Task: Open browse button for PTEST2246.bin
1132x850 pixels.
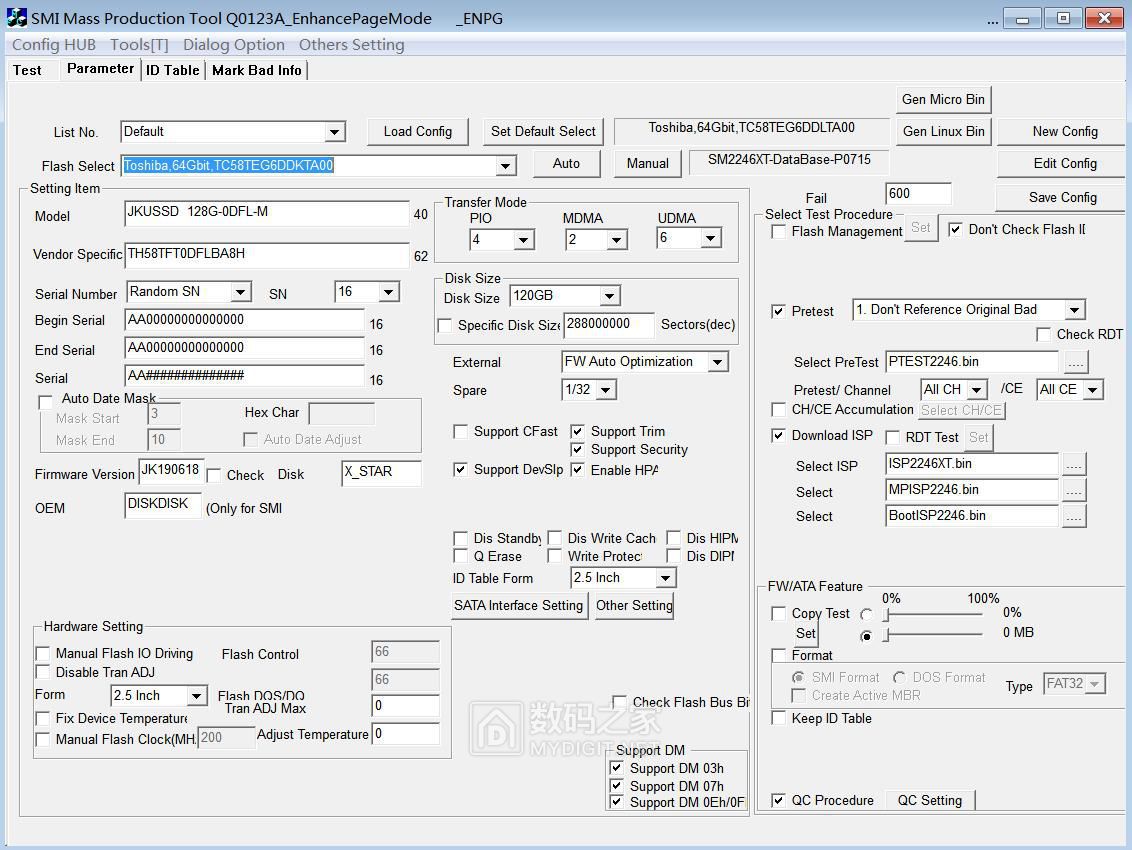Action: [1076, 363]
